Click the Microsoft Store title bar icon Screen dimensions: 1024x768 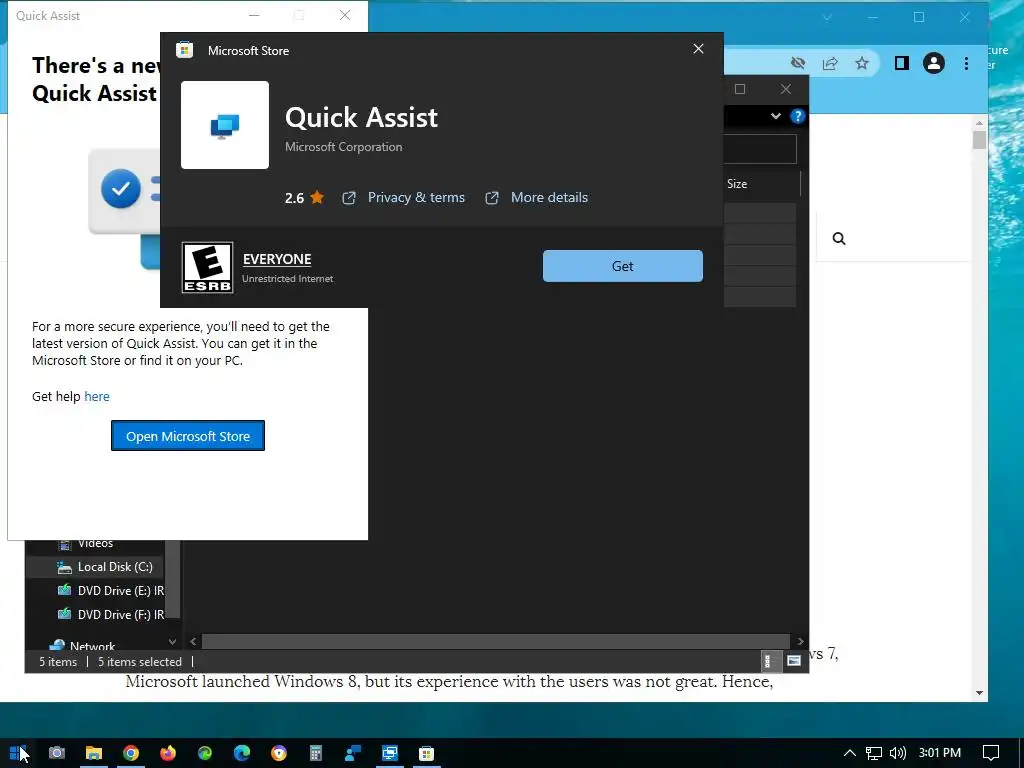point(185,50)
